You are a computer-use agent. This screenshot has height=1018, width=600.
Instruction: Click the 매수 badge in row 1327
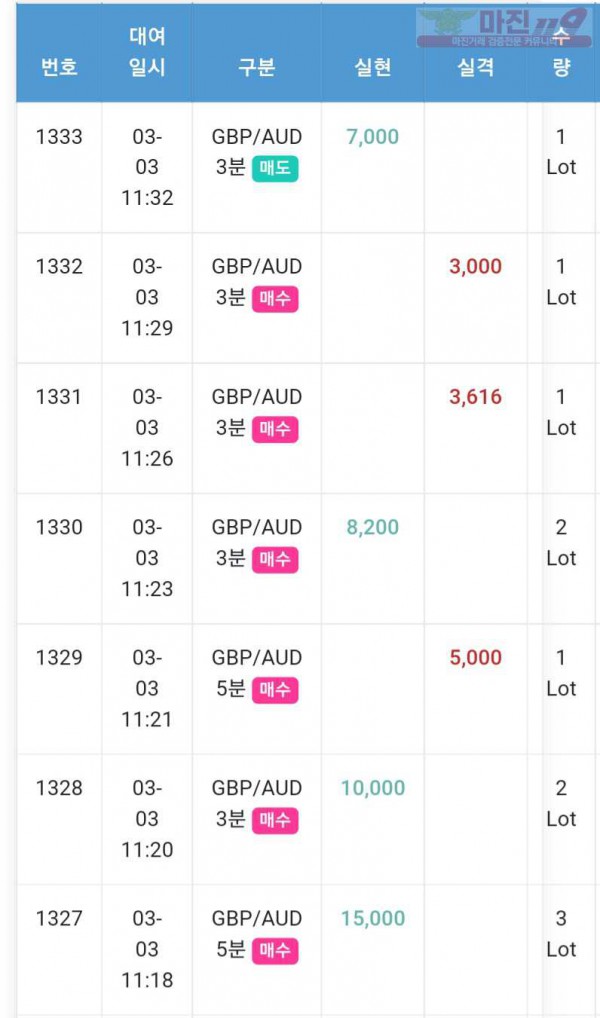tap(275, 951)
